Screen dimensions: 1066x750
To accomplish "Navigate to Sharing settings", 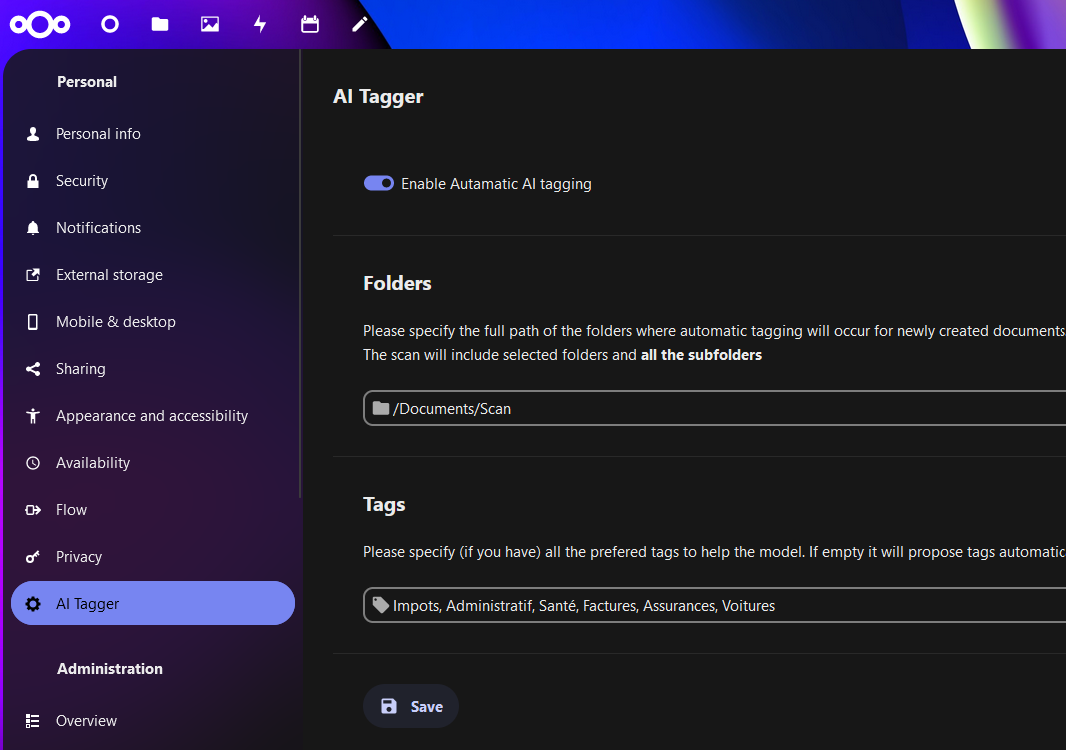I will (80, 369).
